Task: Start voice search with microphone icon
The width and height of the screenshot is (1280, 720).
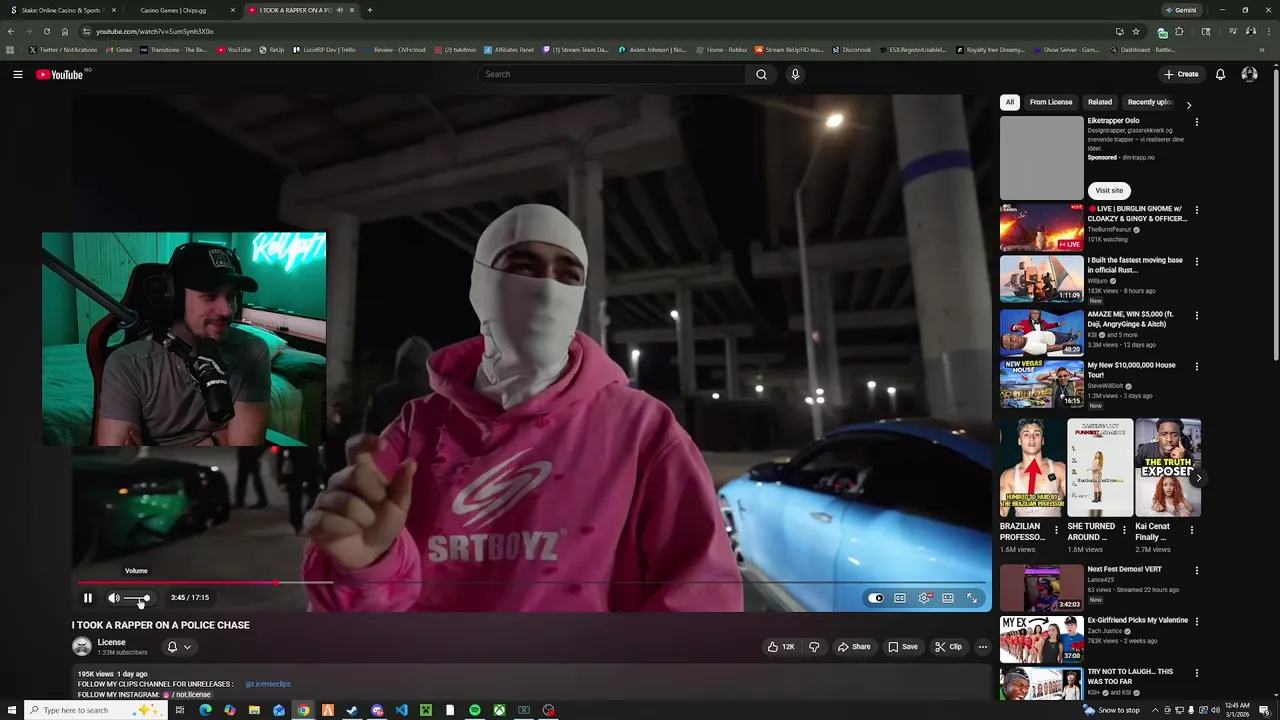Action: point(795,74)
